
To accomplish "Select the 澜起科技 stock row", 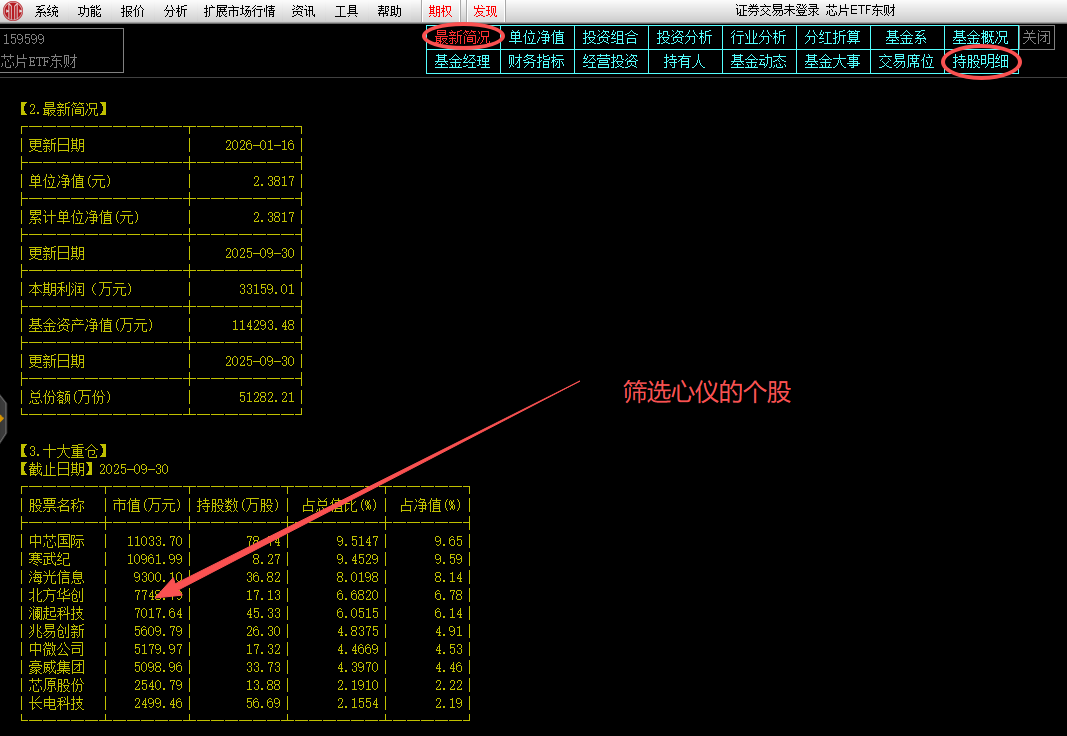I will coord(246,614).
